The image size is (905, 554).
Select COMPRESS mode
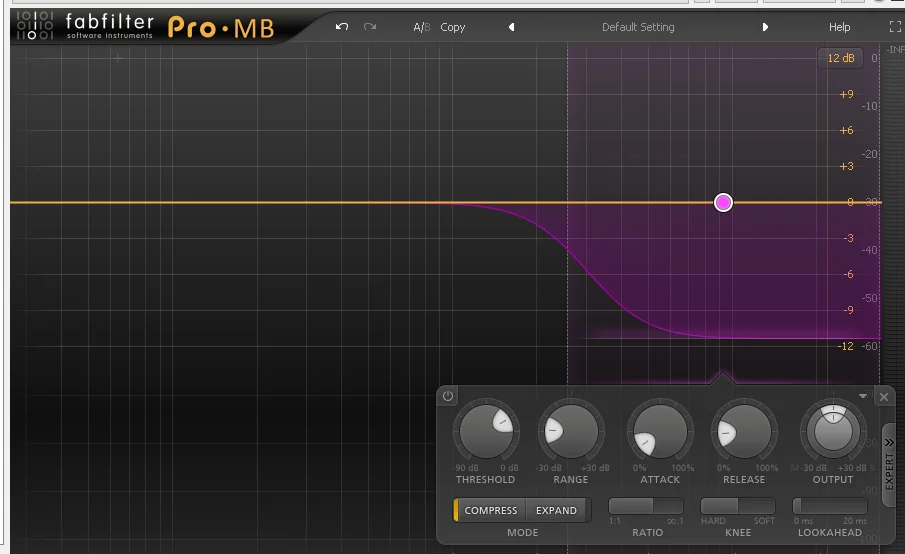(491, 510)
